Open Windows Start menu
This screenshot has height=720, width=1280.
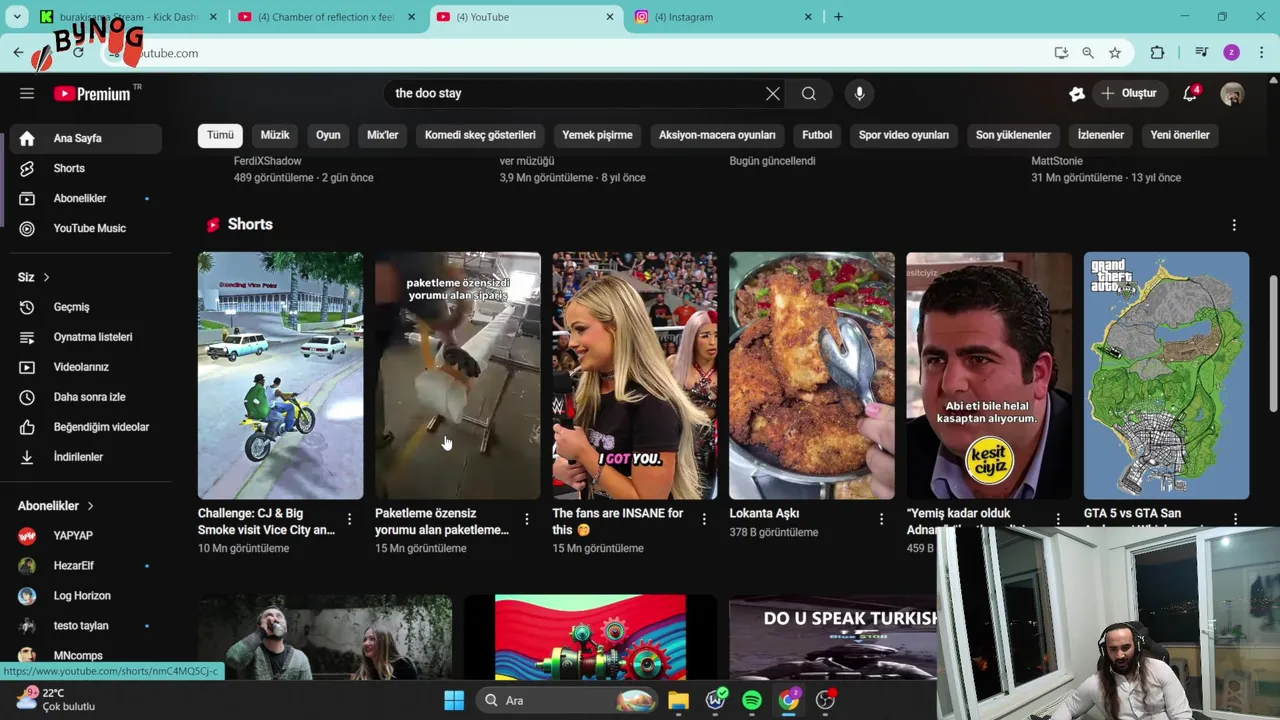point(453,700)
